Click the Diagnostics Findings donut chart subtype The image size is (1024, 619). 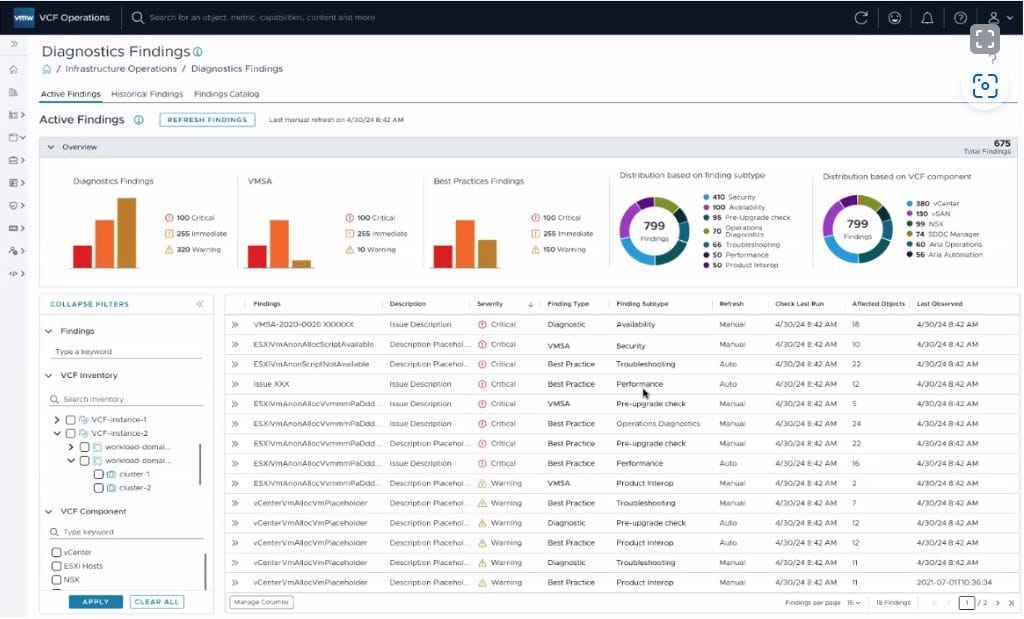654,230
